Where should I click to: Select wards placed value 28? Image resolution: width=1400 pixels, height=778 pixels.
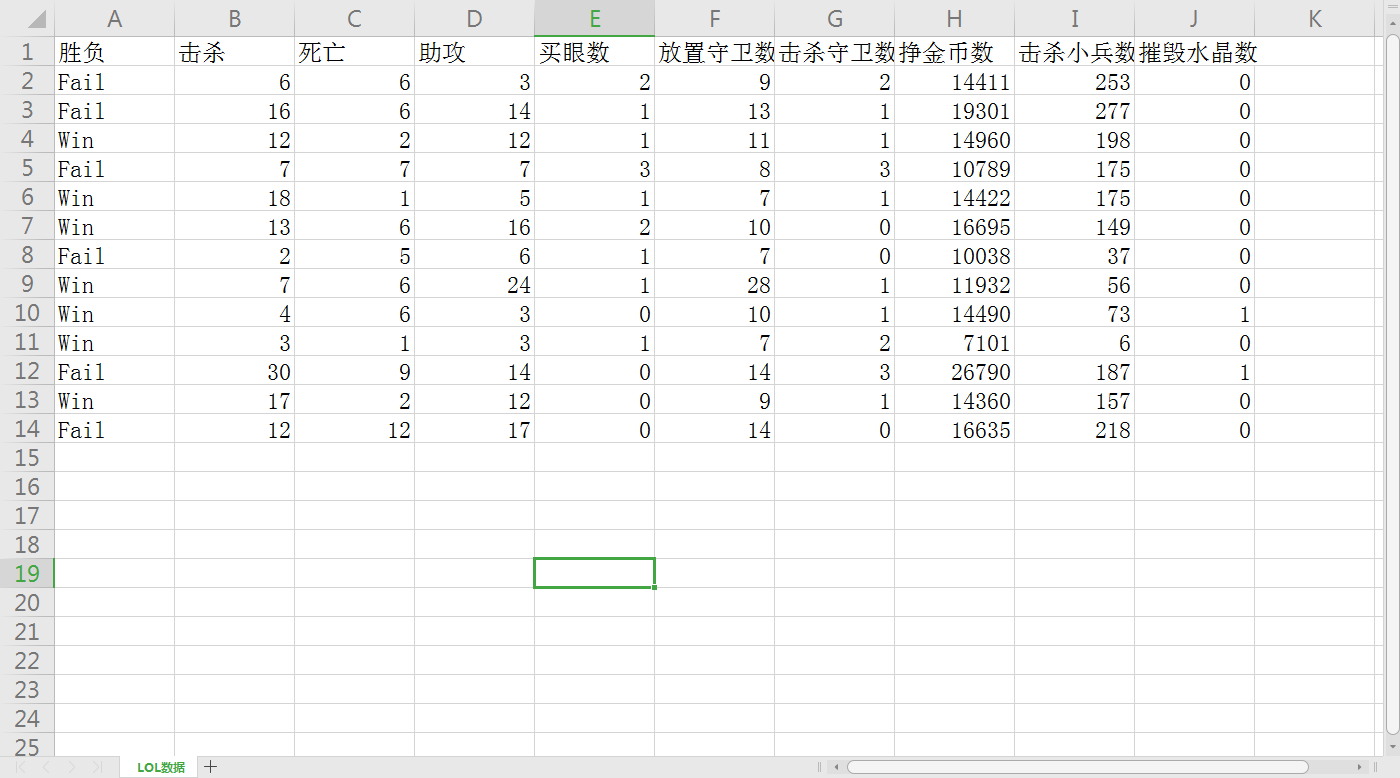click(714, 284)
